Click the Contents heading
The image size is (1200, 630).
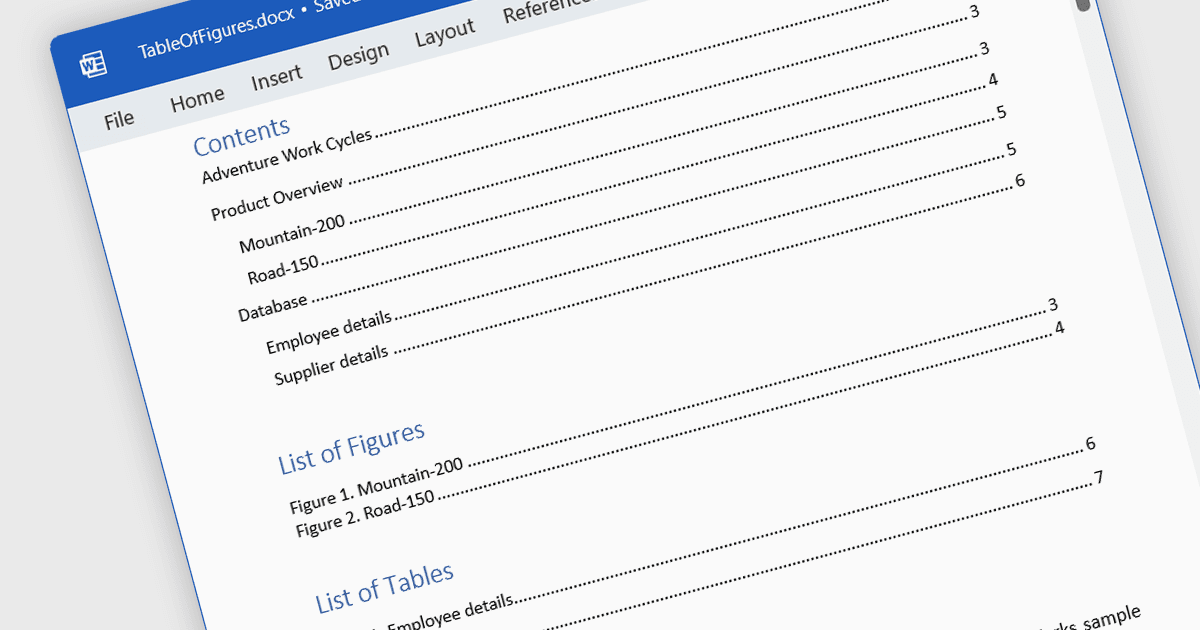242,137
